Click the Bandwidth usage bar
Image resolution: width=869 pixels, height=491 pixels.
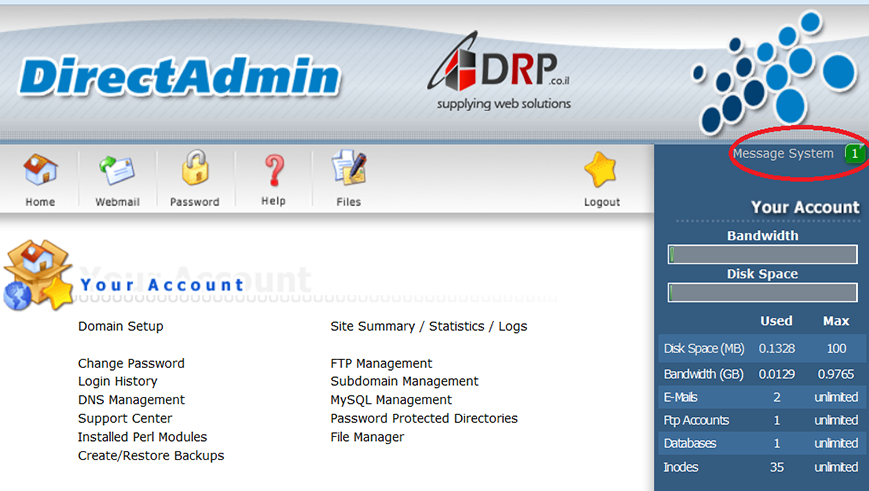(x=762, y=255)
